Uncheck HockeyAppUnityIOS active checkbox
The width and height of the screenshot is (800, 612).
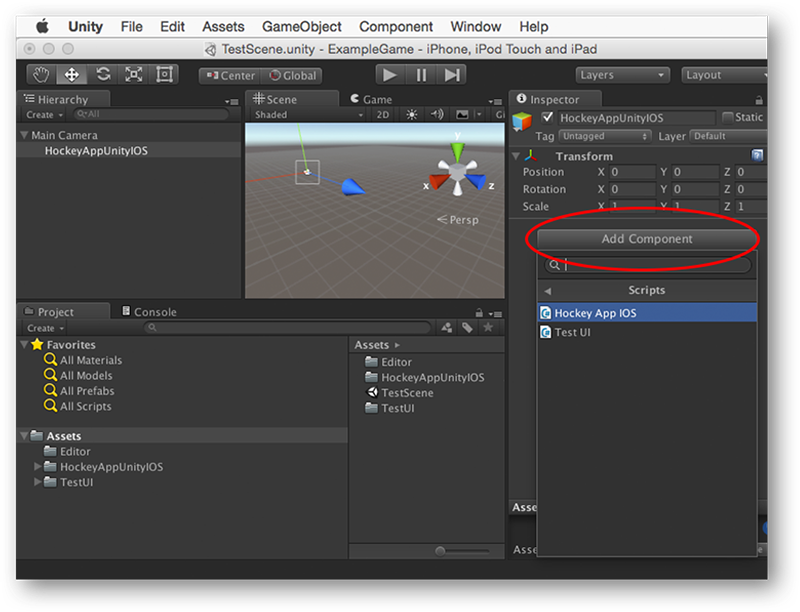(547, 117)
